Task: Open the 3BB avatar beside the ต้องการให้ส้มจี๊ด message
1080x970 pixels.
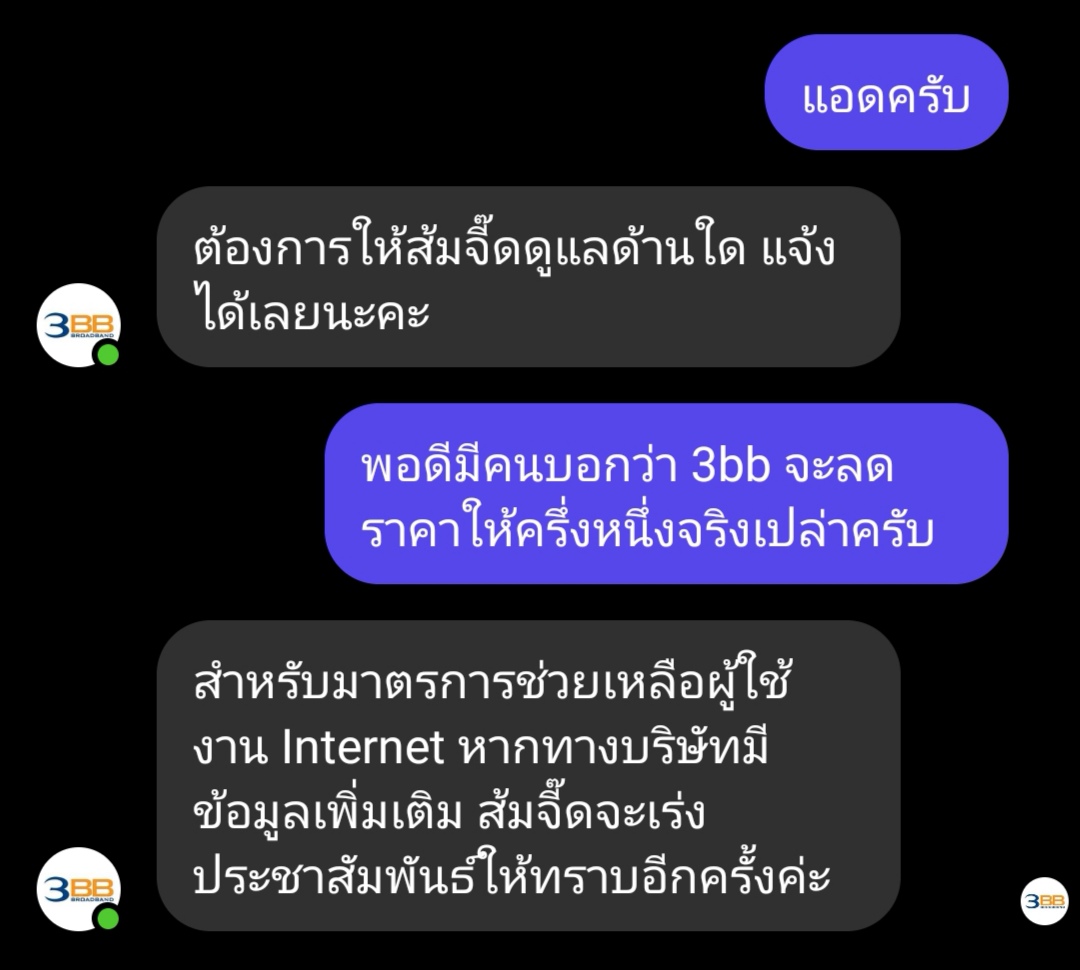Action: [x=79, y=324]
